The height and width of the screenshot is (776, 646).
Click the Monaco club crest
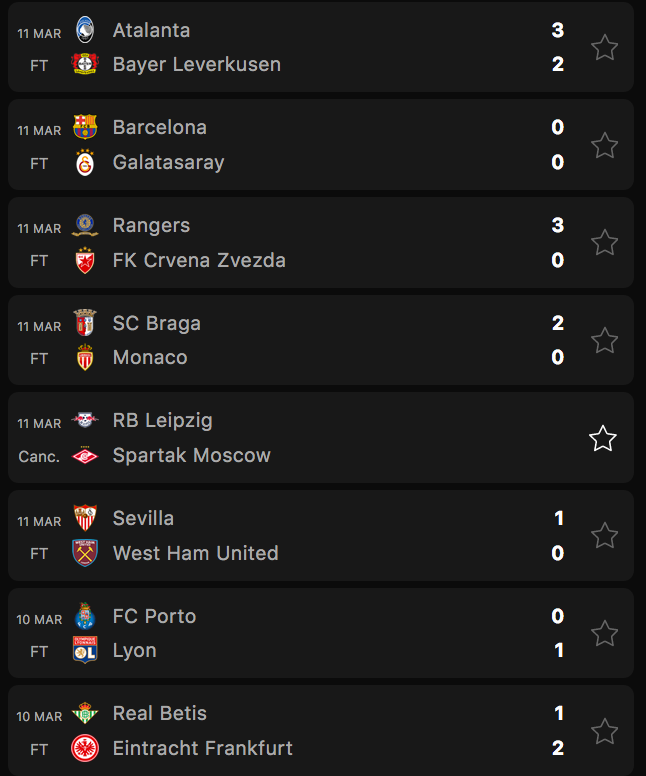[85, 358]
